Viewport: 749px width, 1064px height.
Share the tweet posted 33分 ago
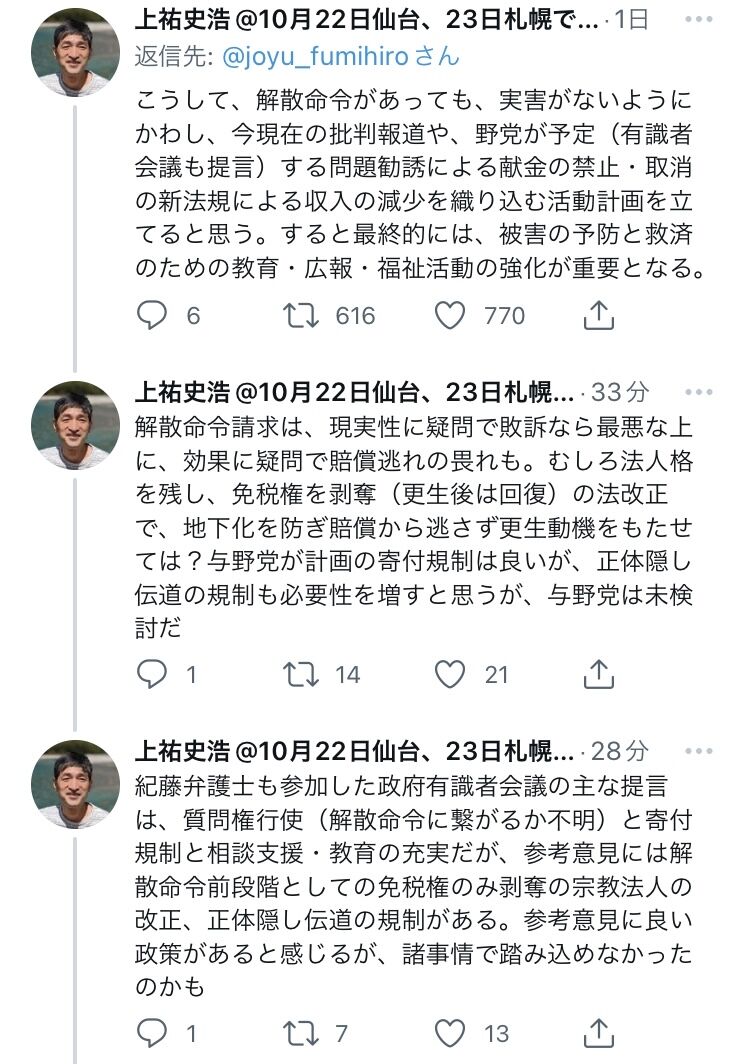[x=598, y=675]
